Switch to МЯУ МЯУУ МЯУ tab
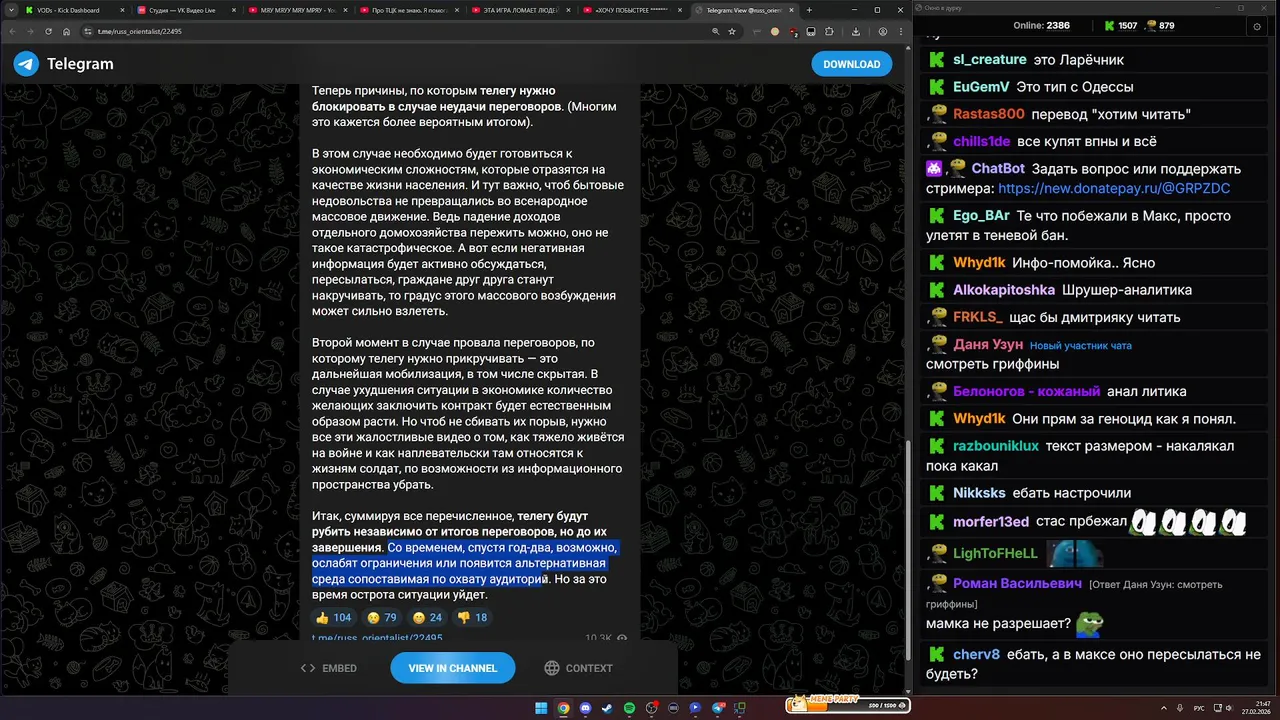This screenshot has width=1280, height=720. click(x=296, y=10)
